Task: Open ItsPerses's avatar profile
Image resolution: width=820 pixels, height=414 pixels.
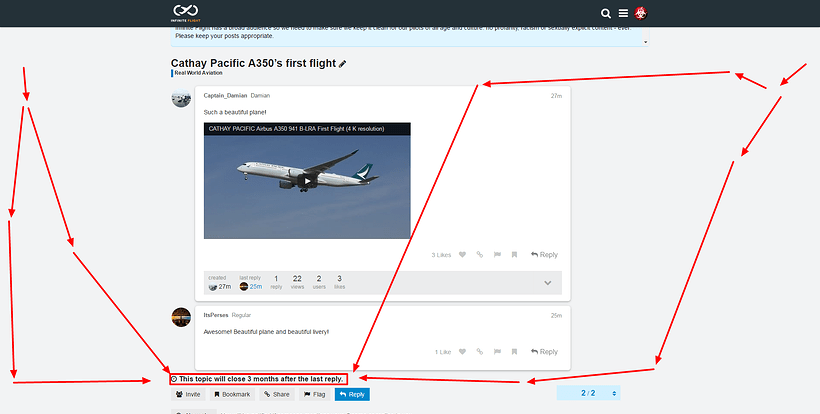Action: (x=181, y=317)
